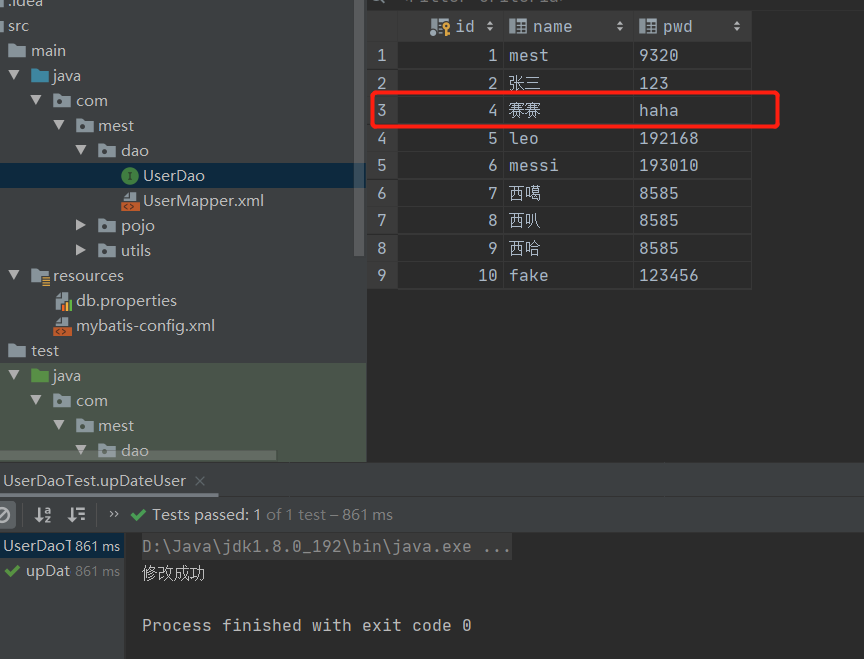Viewport: 864px width, 659px height.
Task: Select the name cell 'leo'
Action: tap(568, 138)
